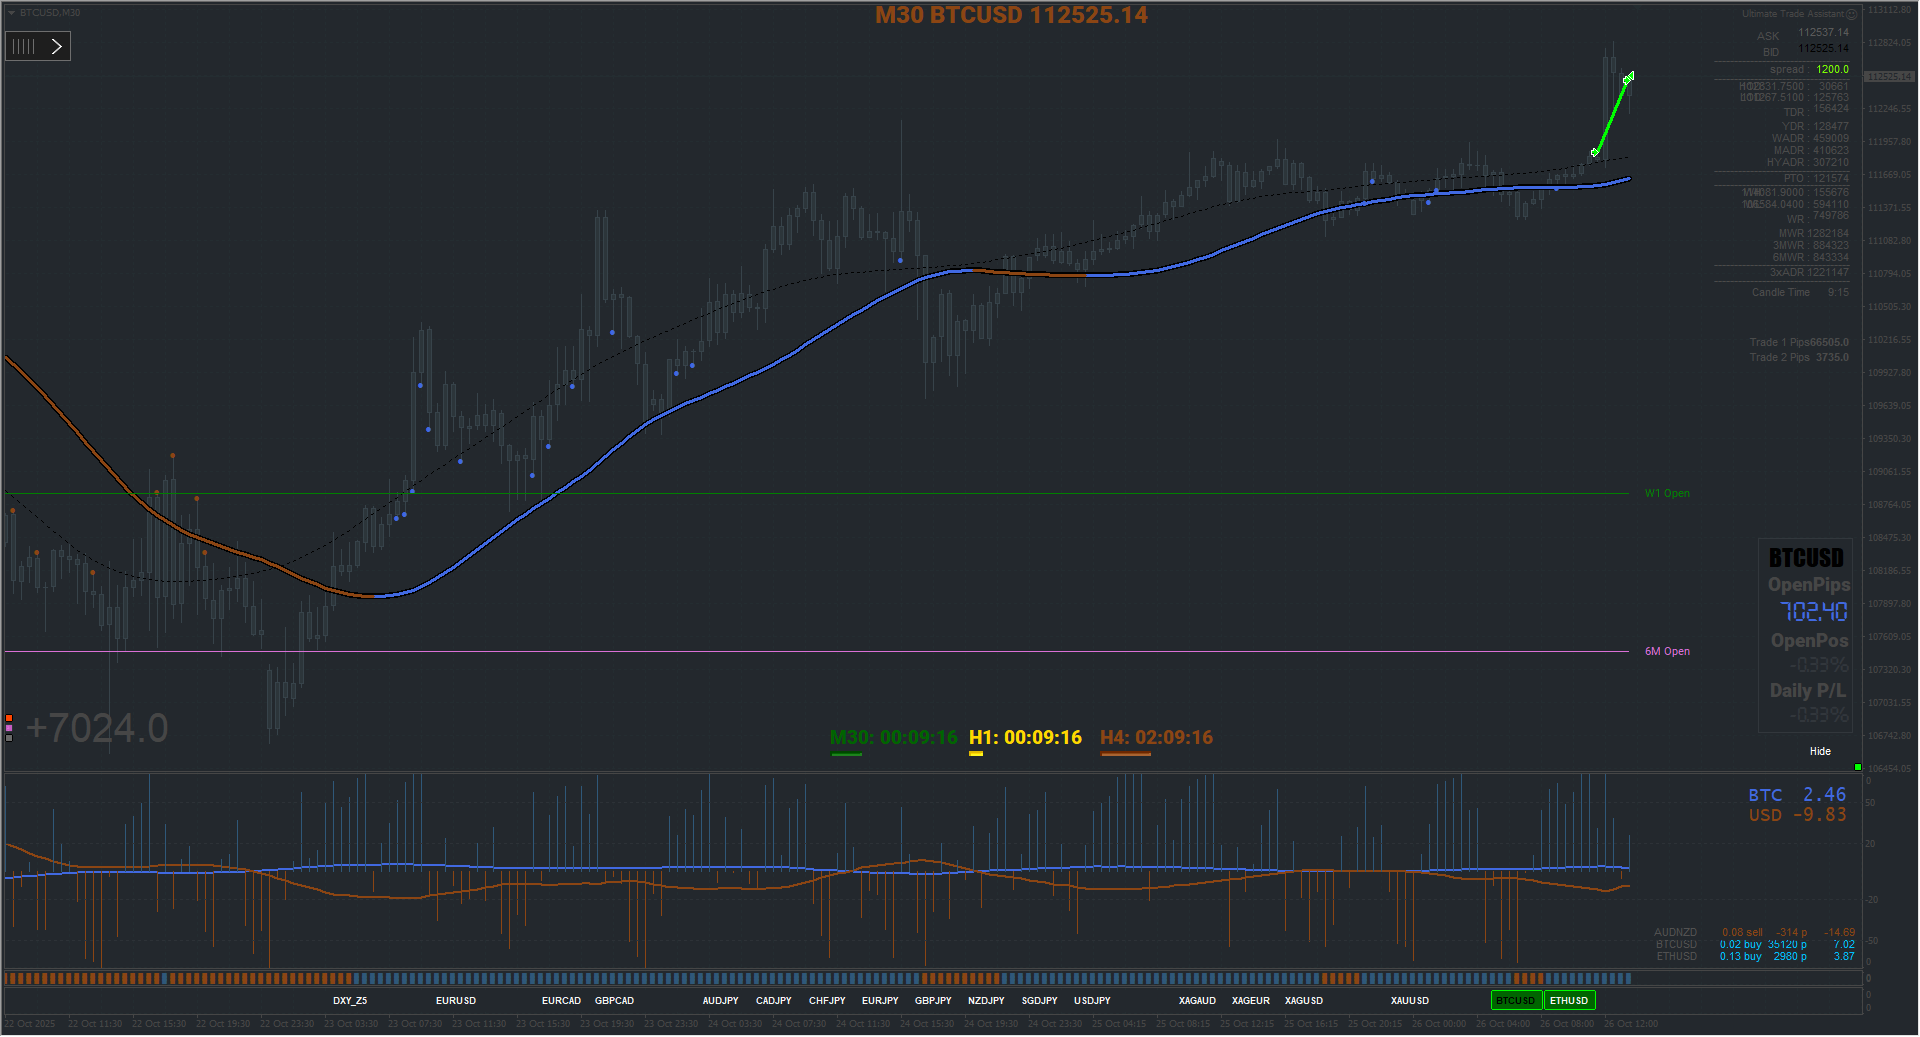Click the OpenPips value 702.40
The width and height of the screenshot is (1920, 1037).
click(x=1813, y=611)
